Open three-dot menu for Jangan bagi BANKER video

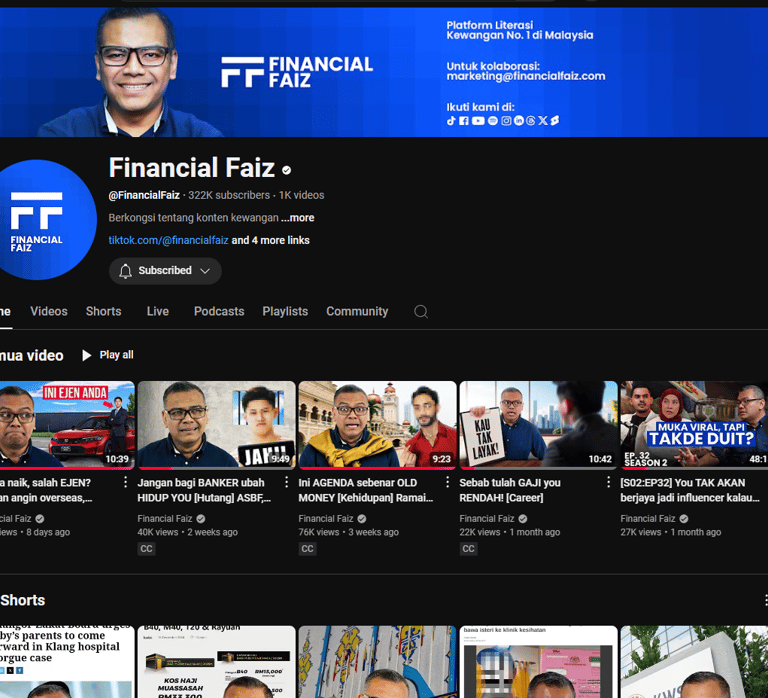coord(287,482)
